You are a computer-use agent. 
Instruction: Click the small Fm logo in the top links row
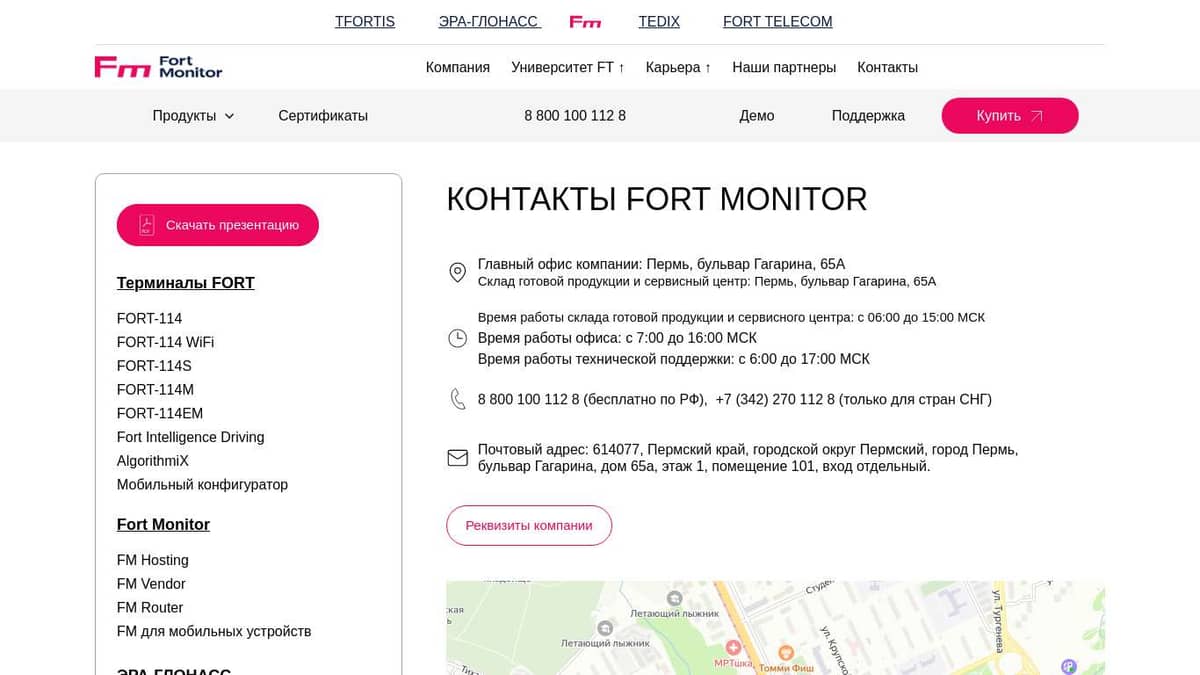pyautogui.click(x=585, y=21)
